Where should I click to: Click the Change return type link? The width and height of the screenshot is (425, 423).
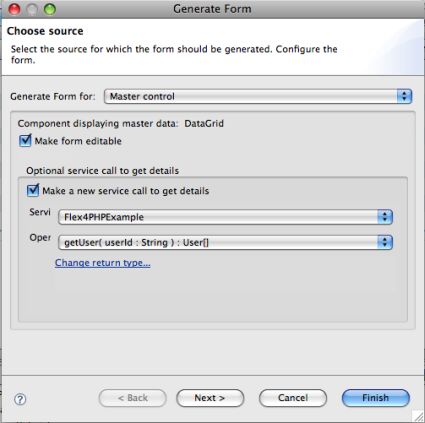point(103,263)
